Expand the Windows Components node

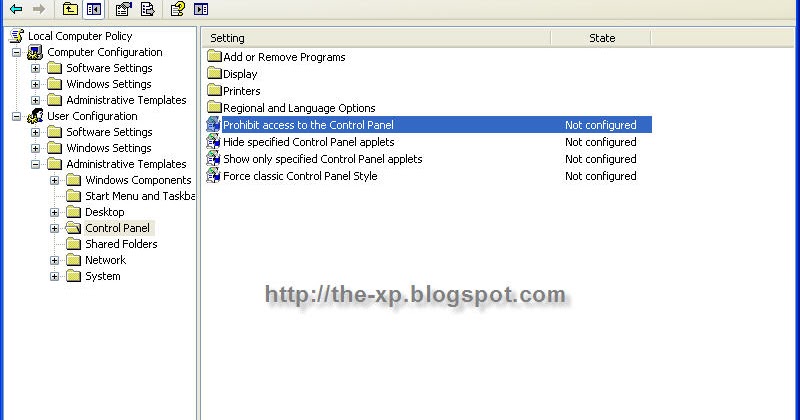click(x=55, y=180)
